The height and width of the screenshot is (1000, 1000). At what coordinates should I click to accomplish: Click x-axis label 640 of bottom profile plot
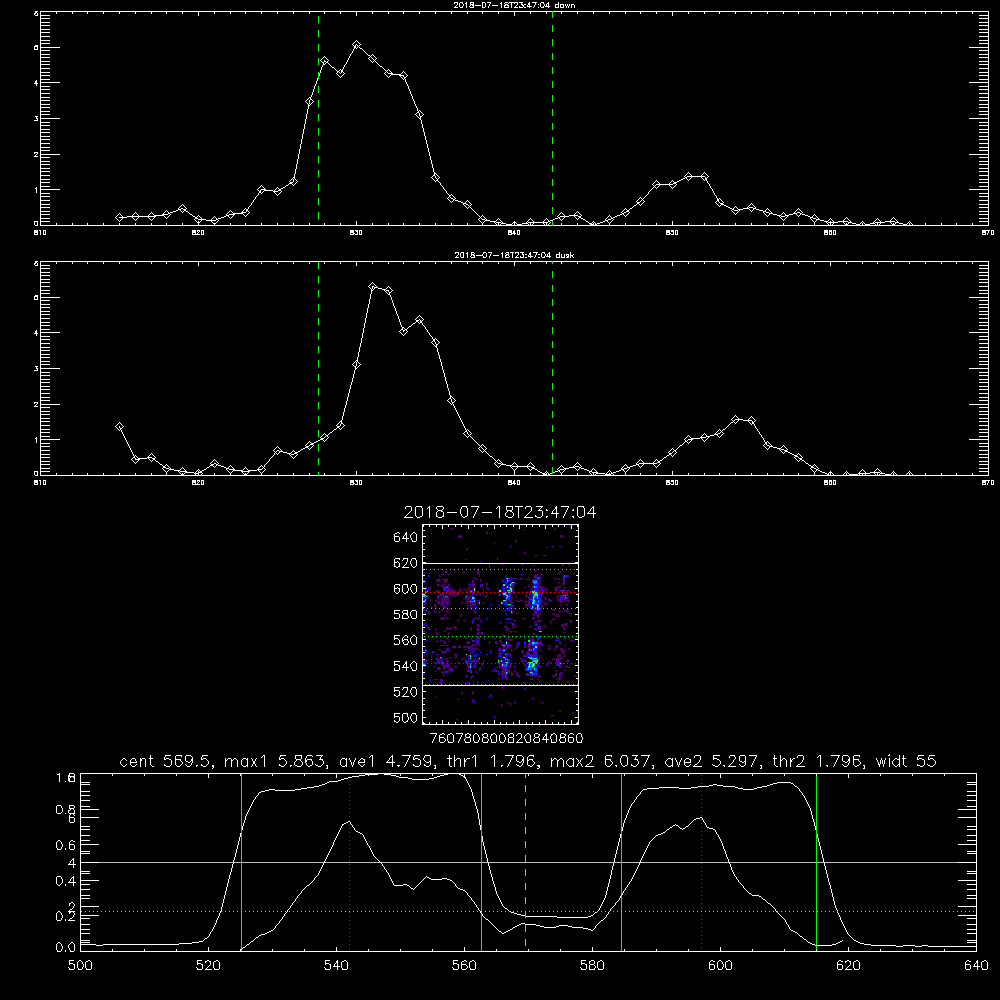tap(976, 966)
